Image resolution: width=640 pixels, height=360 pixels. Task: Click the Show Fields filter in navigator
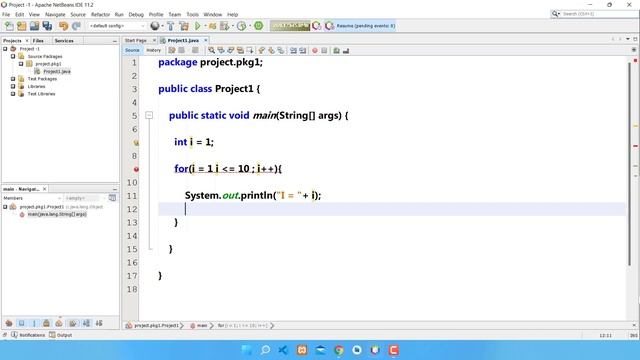(x=22, y=323)
